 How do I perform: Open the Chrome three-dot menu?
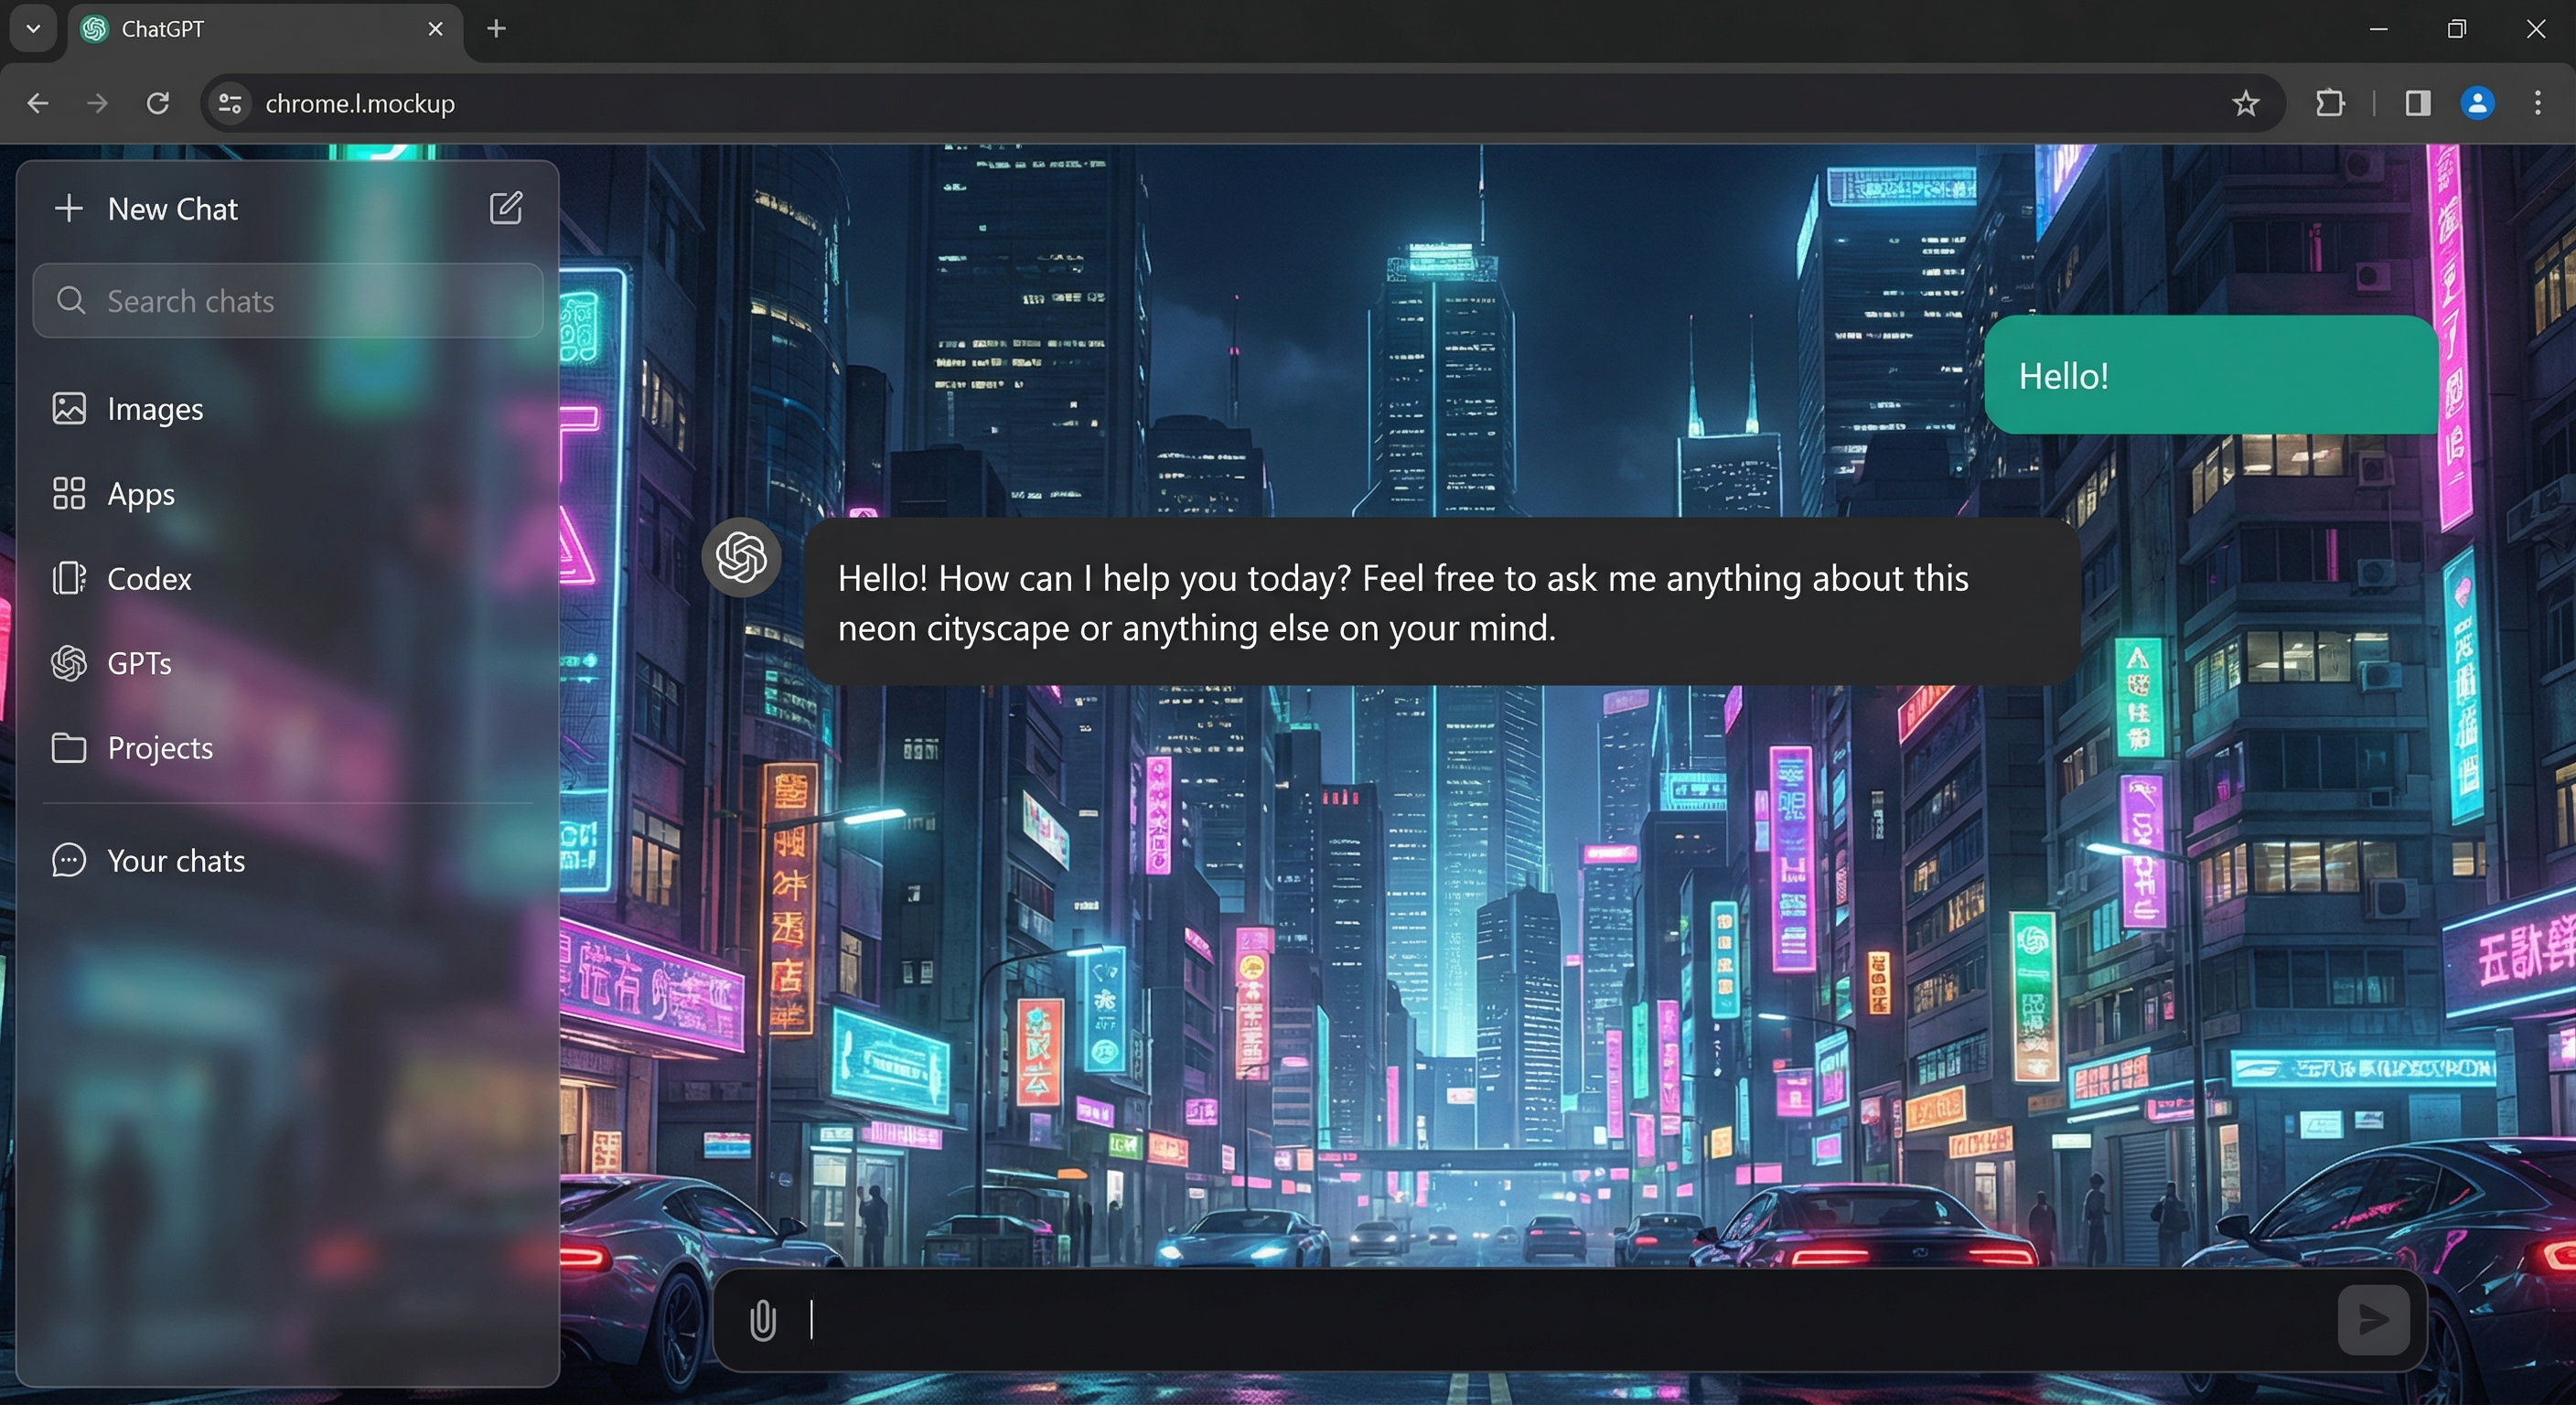pyautogui.click(x=2538, y=103)
